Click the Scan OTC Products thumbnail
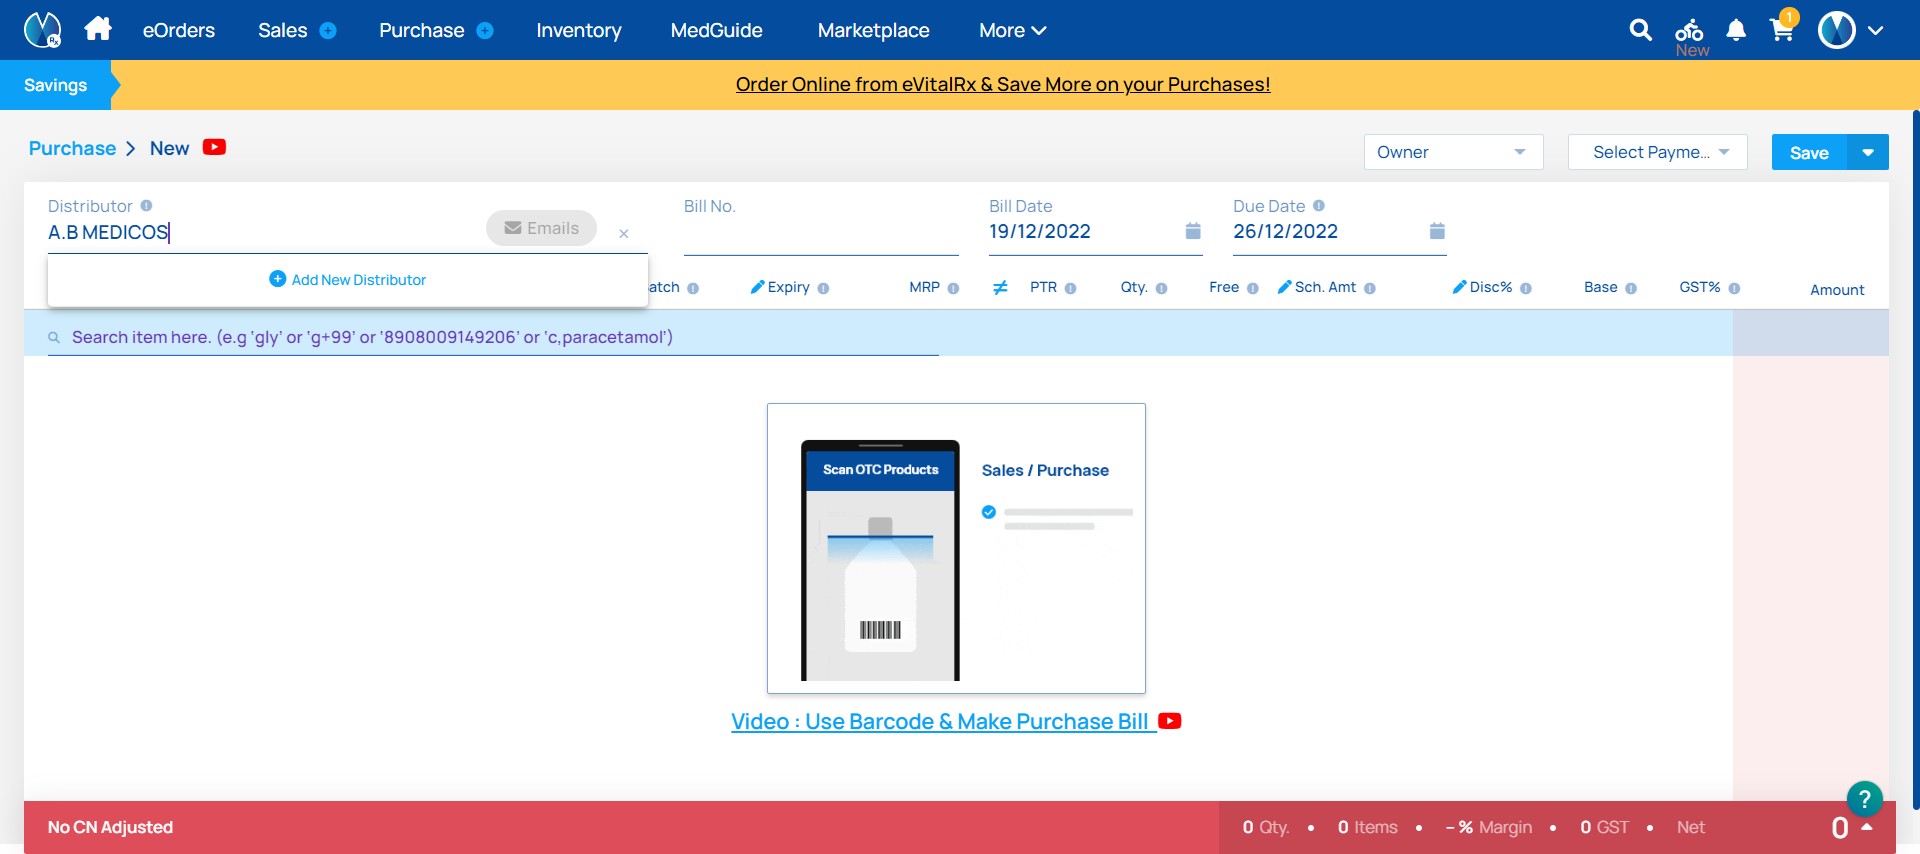This screenshot has width=1920, height=854. click(956, 548)
